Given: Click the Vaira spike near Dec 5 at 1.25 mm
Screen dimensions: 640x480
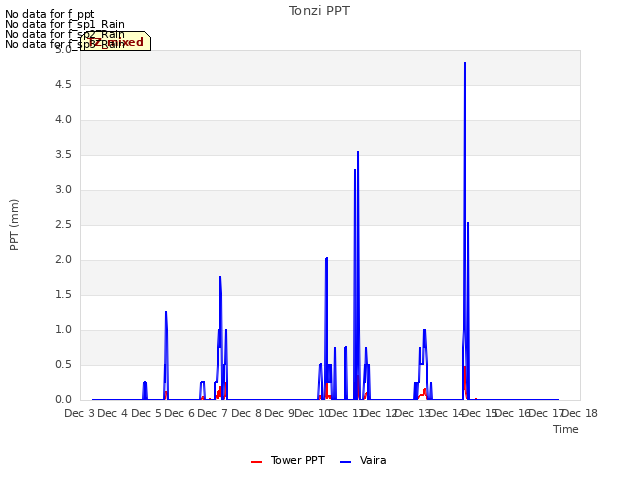Looking at the screenshot, I should click(x=166, y=312).
